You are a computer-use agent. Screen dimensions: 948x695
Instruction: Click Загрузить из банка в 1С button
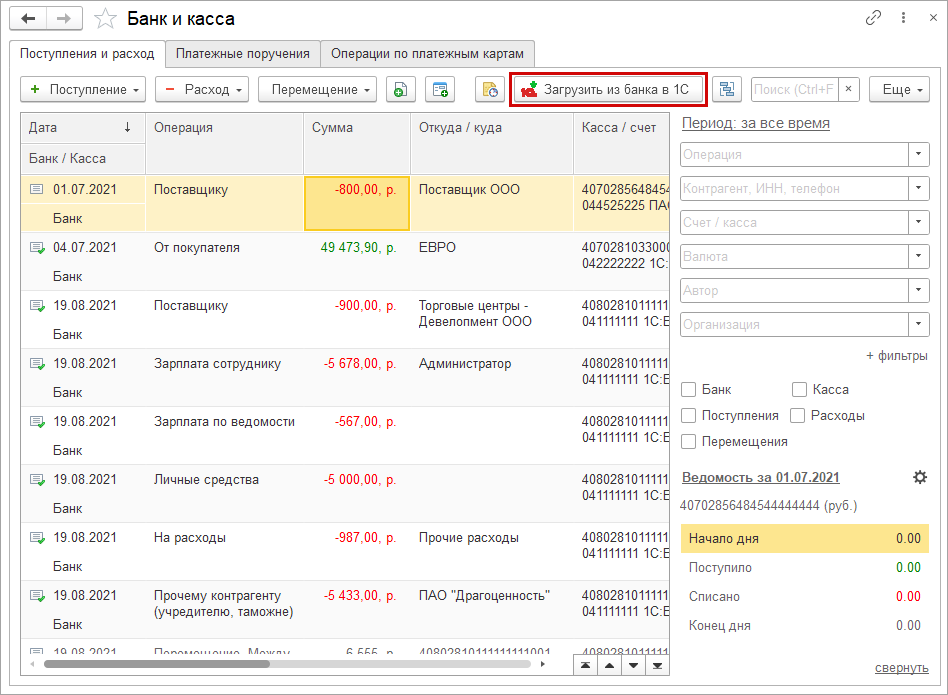pyautogui.click(x=608, y=90)
